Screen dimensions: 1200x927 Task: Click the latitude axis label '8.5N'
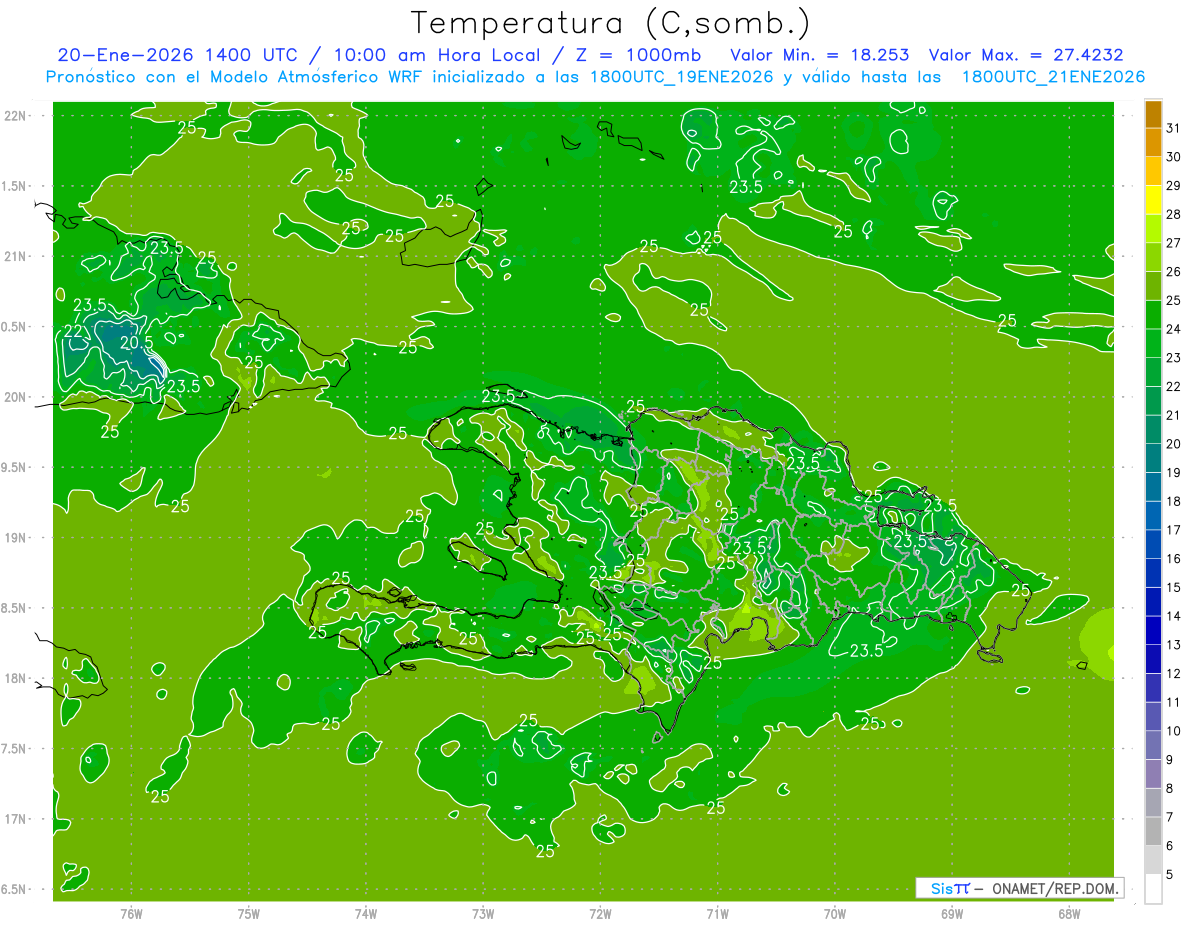(x=15, y=608)
